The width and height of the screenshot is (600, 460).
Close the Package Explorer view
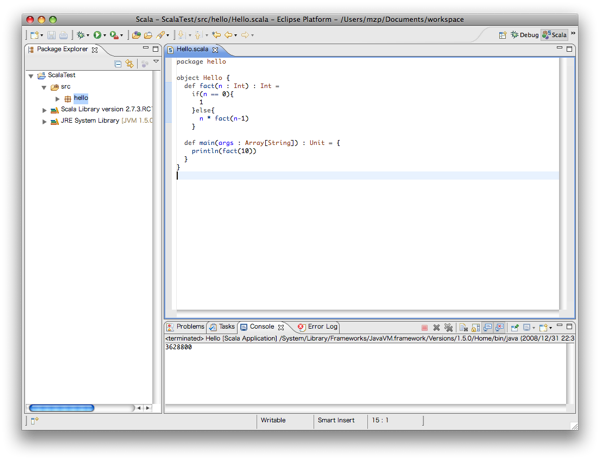pyautogui.click(x=95, y=50)
